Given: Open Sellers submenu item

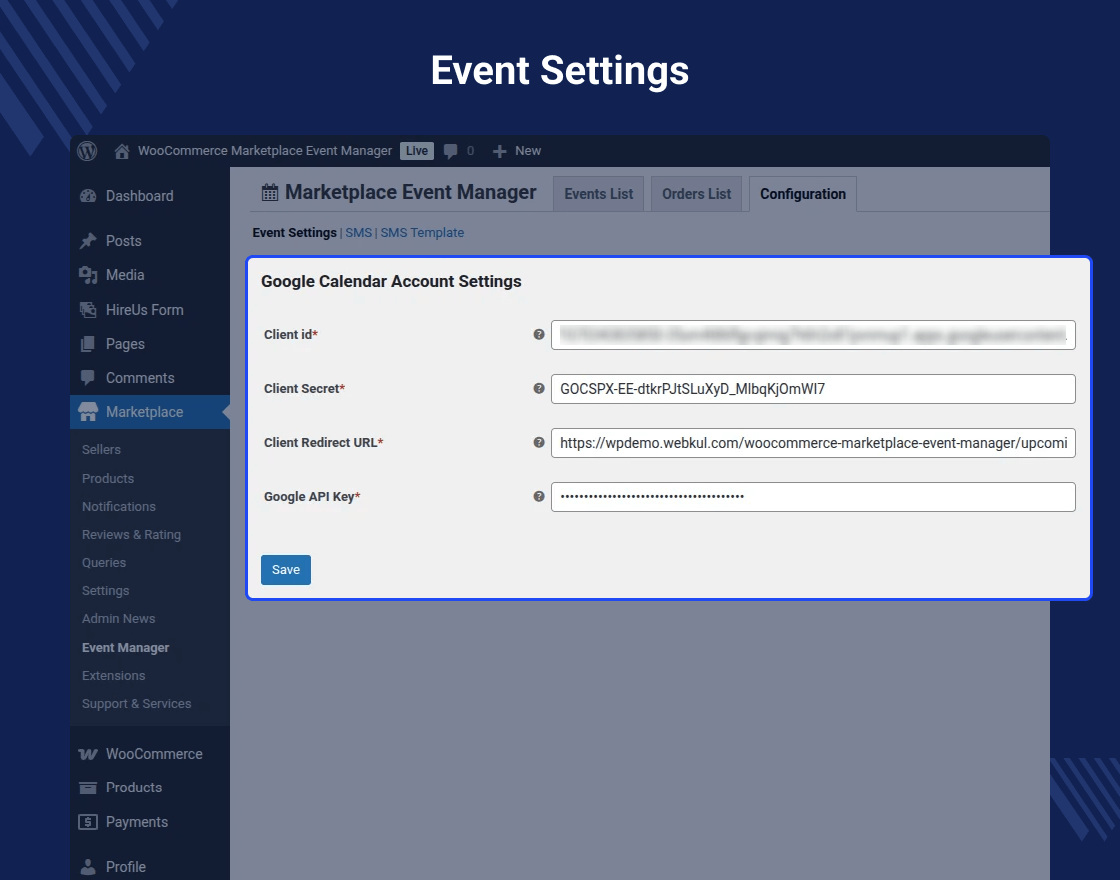Looking at the screenshot, I should point(101,449).
